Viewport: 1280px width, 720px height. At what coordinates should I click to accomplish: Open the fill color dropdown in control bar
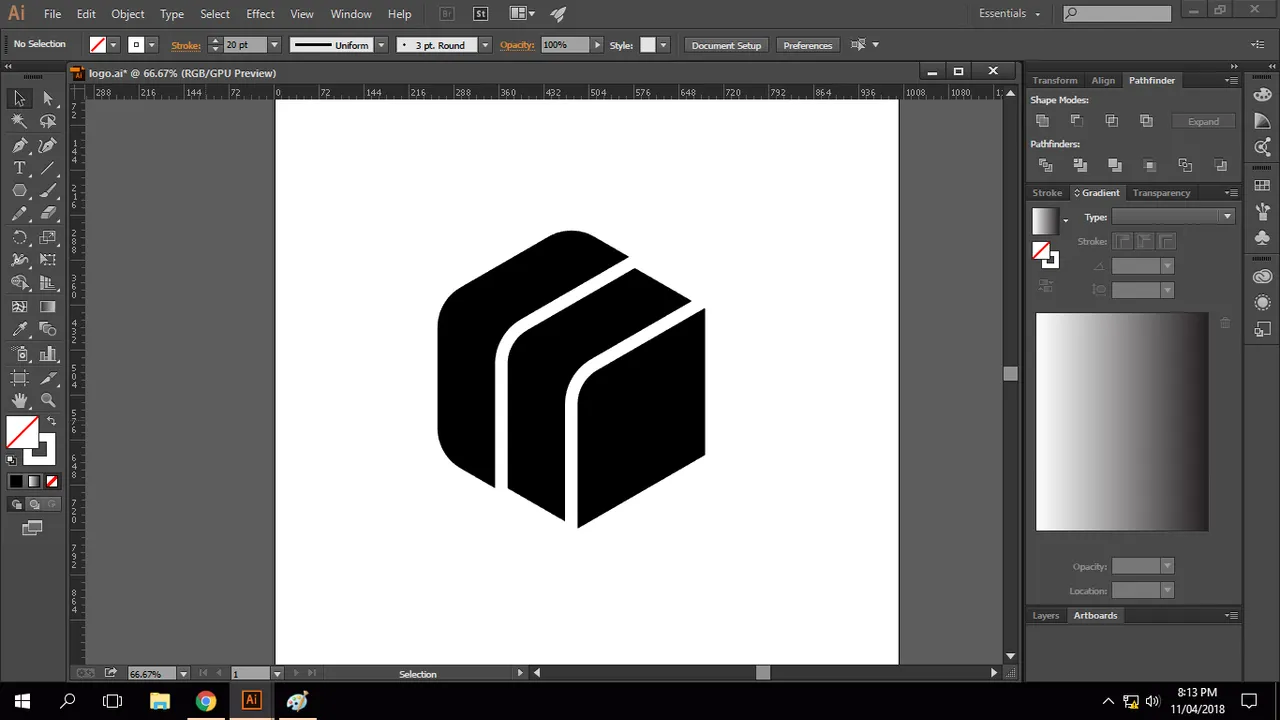(113, 45)
